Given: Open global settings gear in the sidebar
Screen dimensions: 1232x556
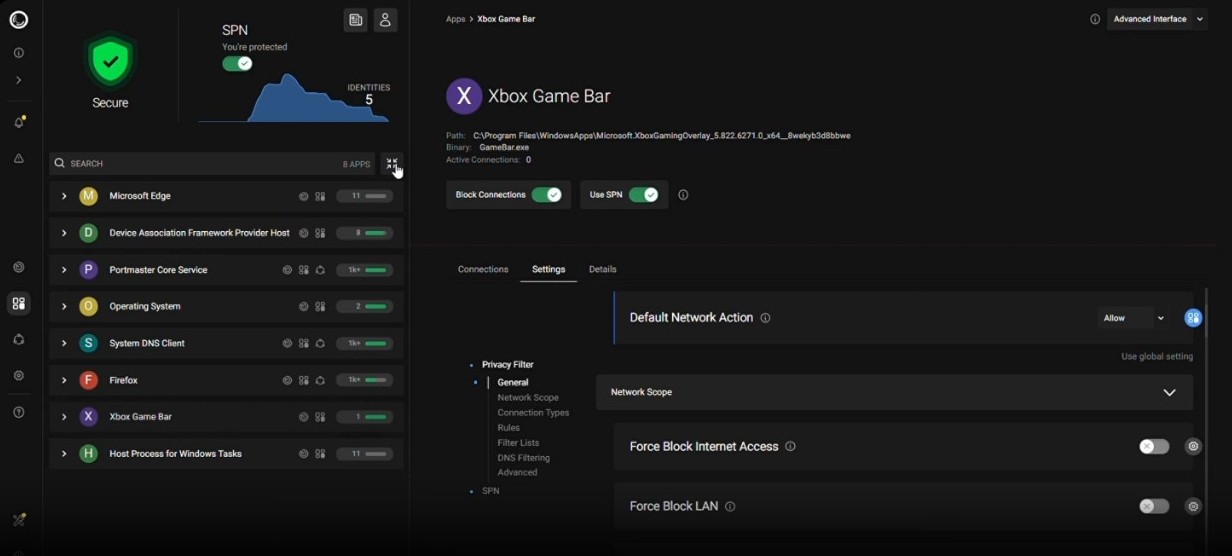Looking at the screenshot, I should [18, 376].
